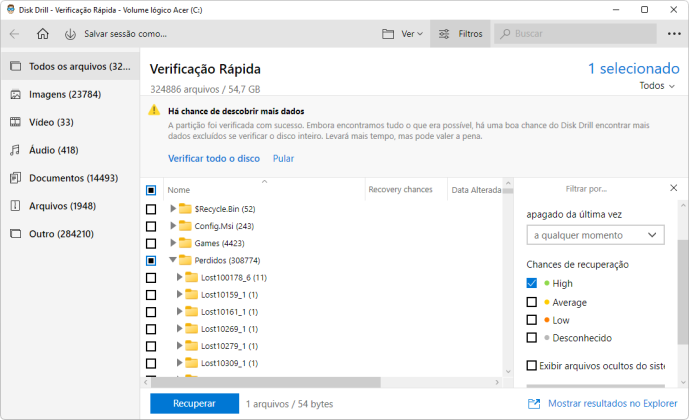Image resolution: width=689 pixels, height=420 pixels.
Task: Open the three-dot more options menu
Action: click(674, 34)
